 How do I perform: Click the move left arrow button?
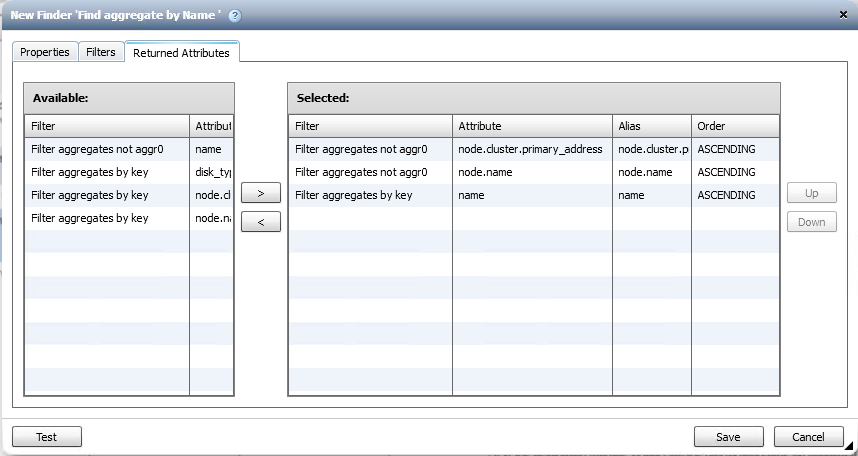coord(261,222)
